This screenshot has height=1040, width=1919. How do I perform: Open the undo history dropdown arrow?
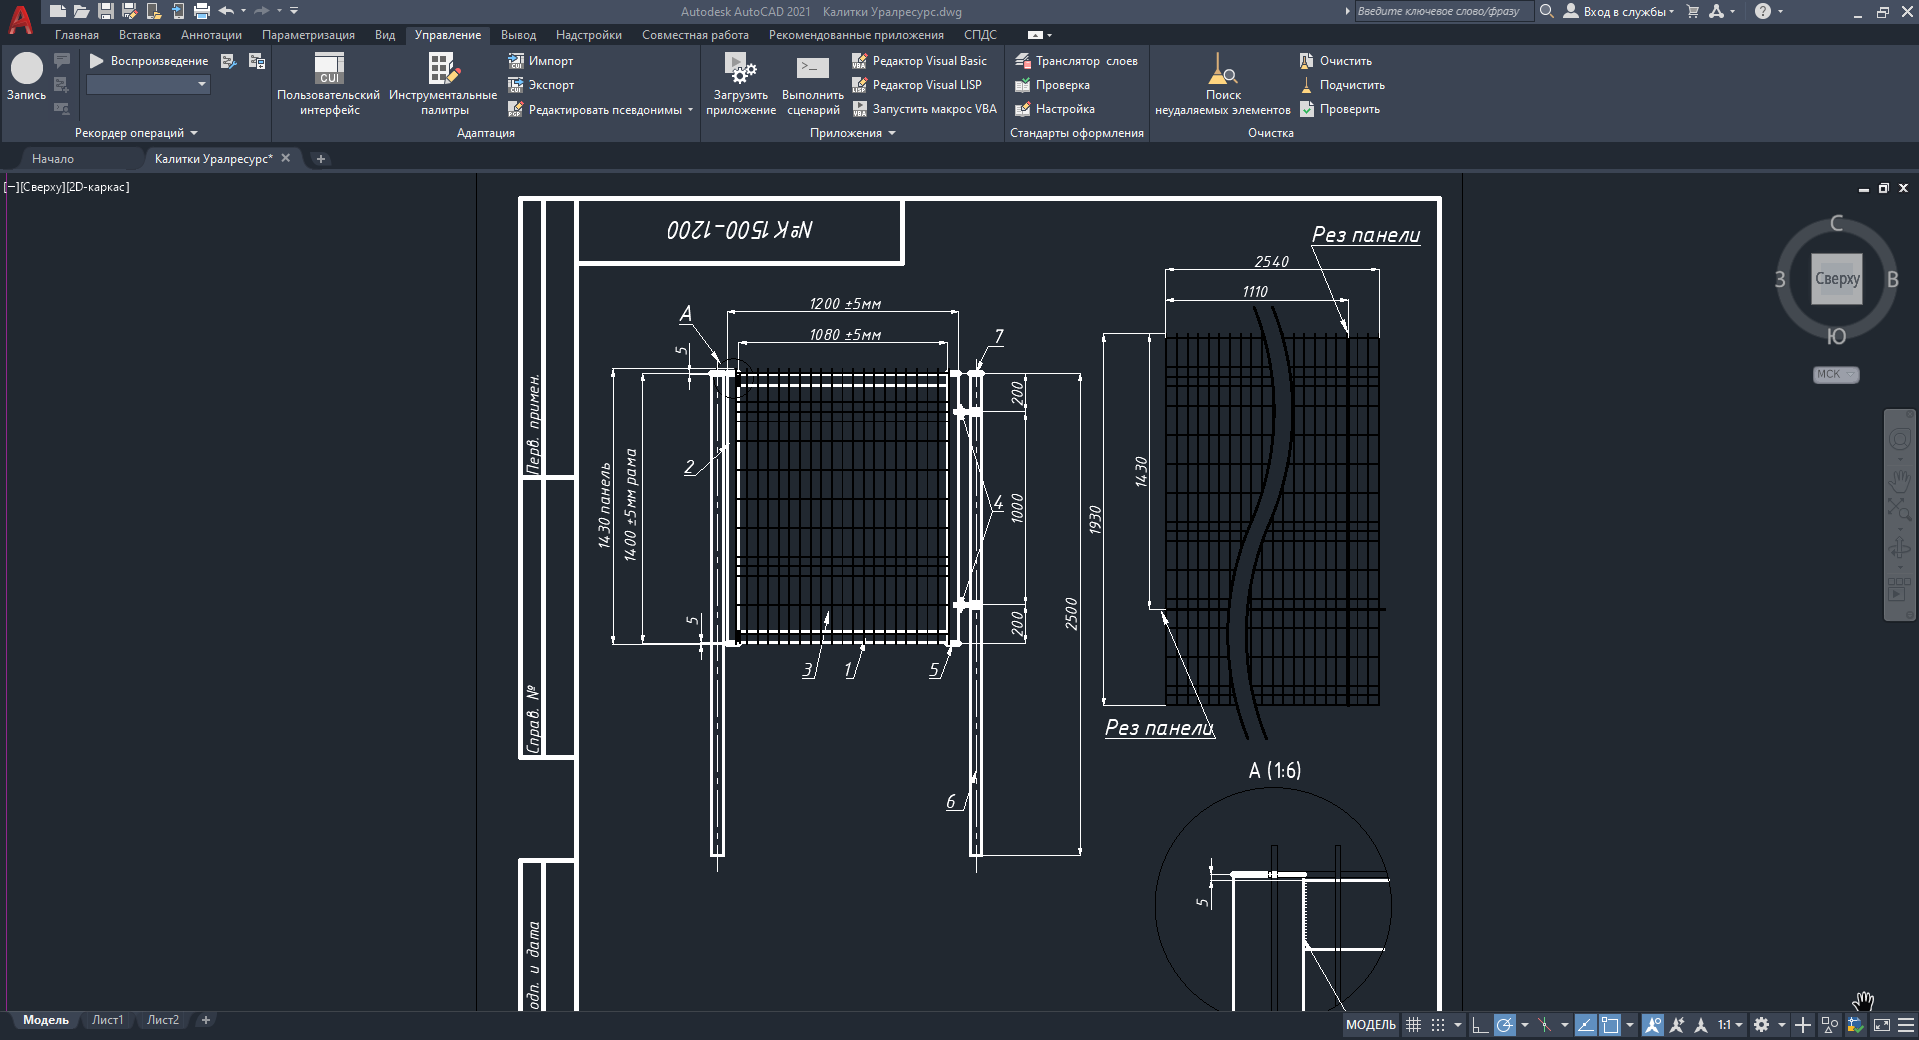pyautogui.click(x=243, y=11)
